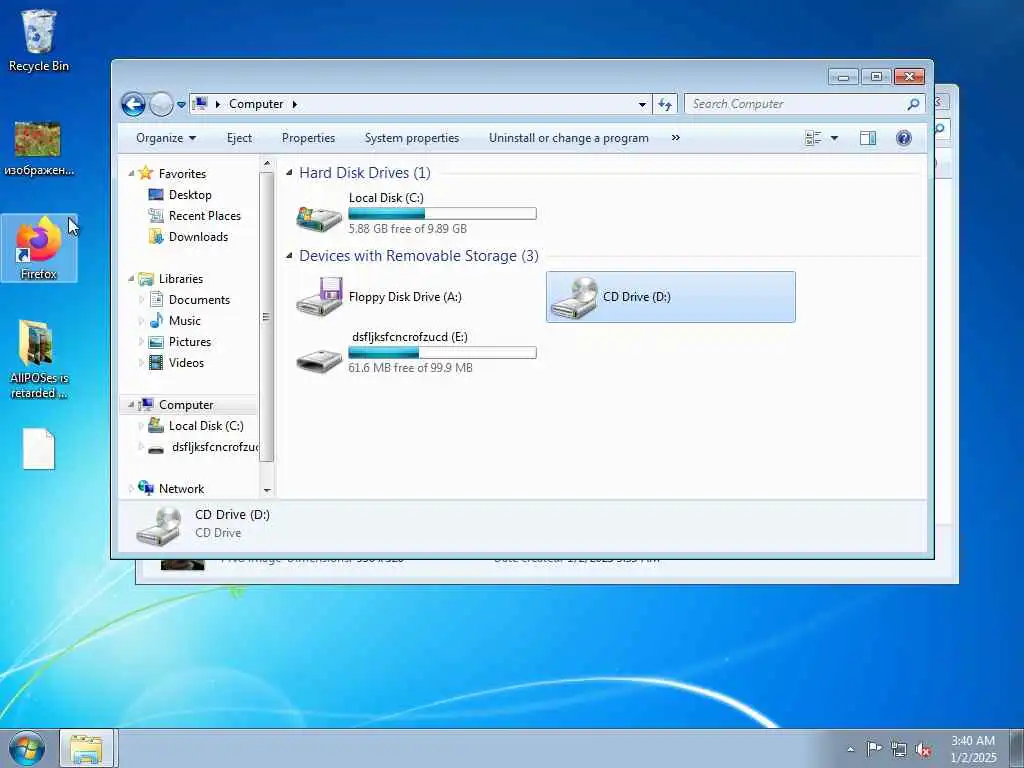This screenshot has width=1024, height=768.
Task: Select Favorites in navigation pane
Action: pos(182,174)
